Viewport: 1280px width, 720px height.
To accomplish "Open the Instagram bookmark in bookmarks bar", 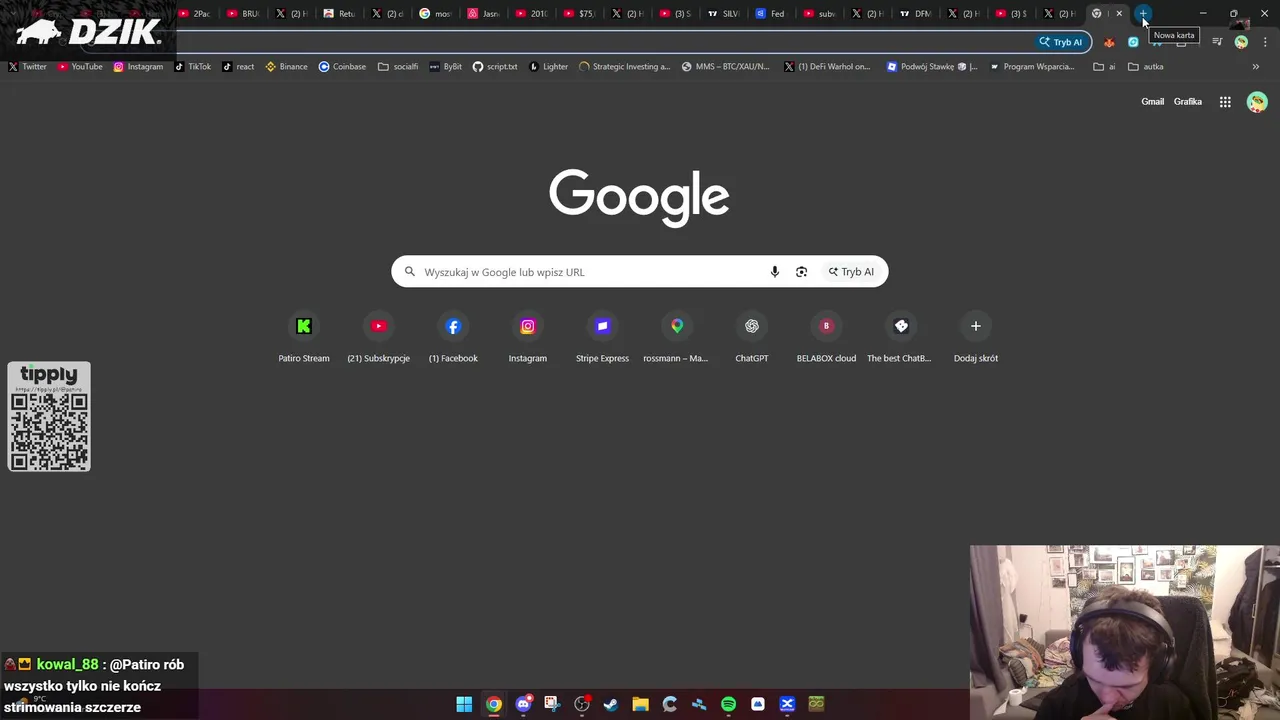I will point(138,67).
